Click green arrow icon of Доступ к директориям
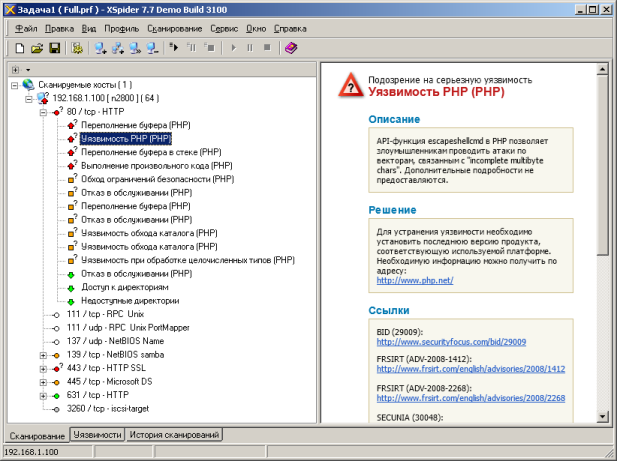Viewport: 617px width, 461px height. [71, 288]
